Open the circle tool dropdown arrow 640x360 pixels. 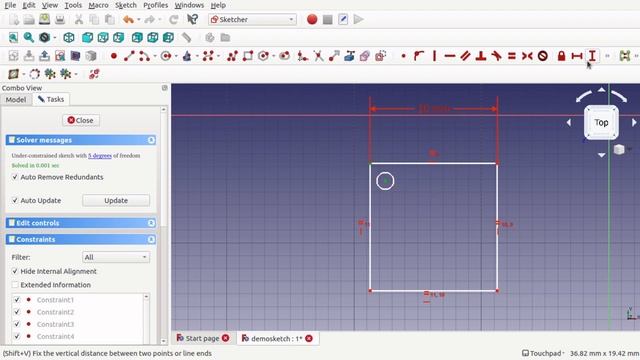(x=176, y=56)
